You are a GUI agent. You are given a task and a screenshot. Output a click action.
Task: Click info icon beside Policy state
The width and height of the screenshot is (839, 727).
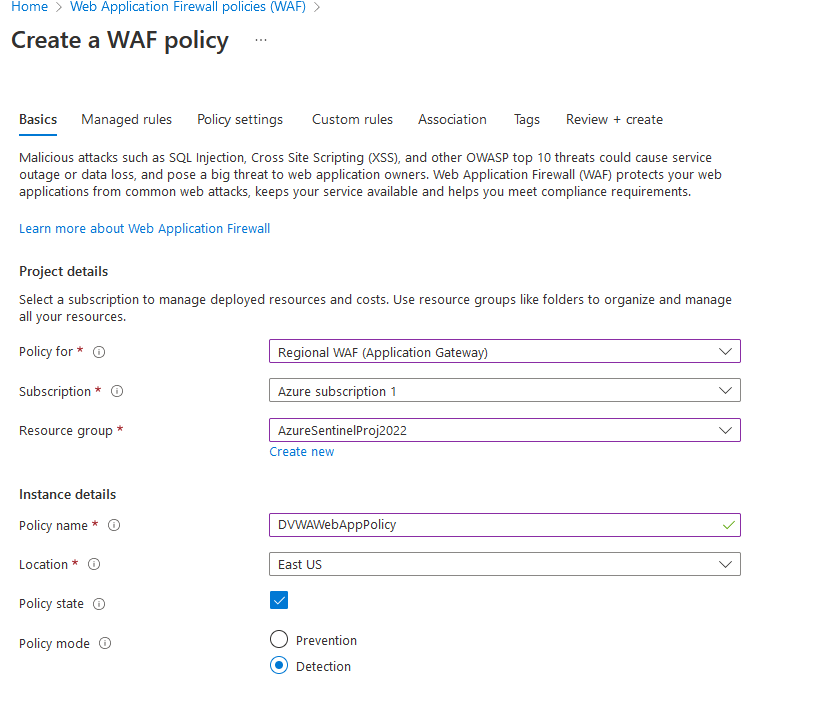(x=99, y=604)
